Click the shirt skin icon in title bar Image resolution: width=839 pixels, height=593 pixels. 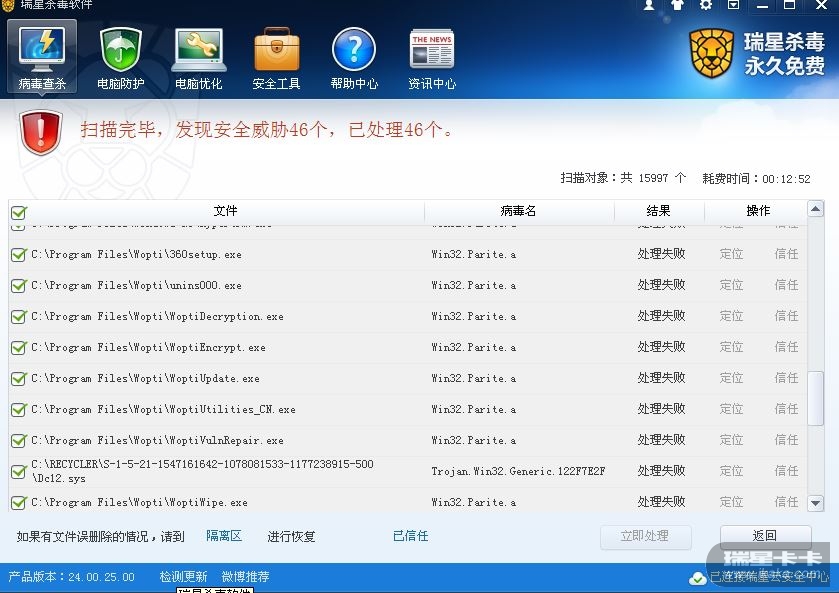(x=677, y=5)
